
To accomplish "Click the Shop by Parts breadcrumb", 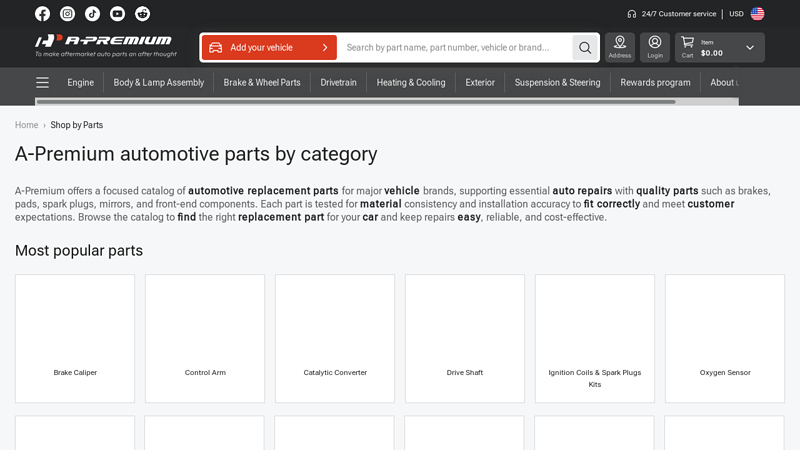I will pyautogui.click(x=77, y=125).
